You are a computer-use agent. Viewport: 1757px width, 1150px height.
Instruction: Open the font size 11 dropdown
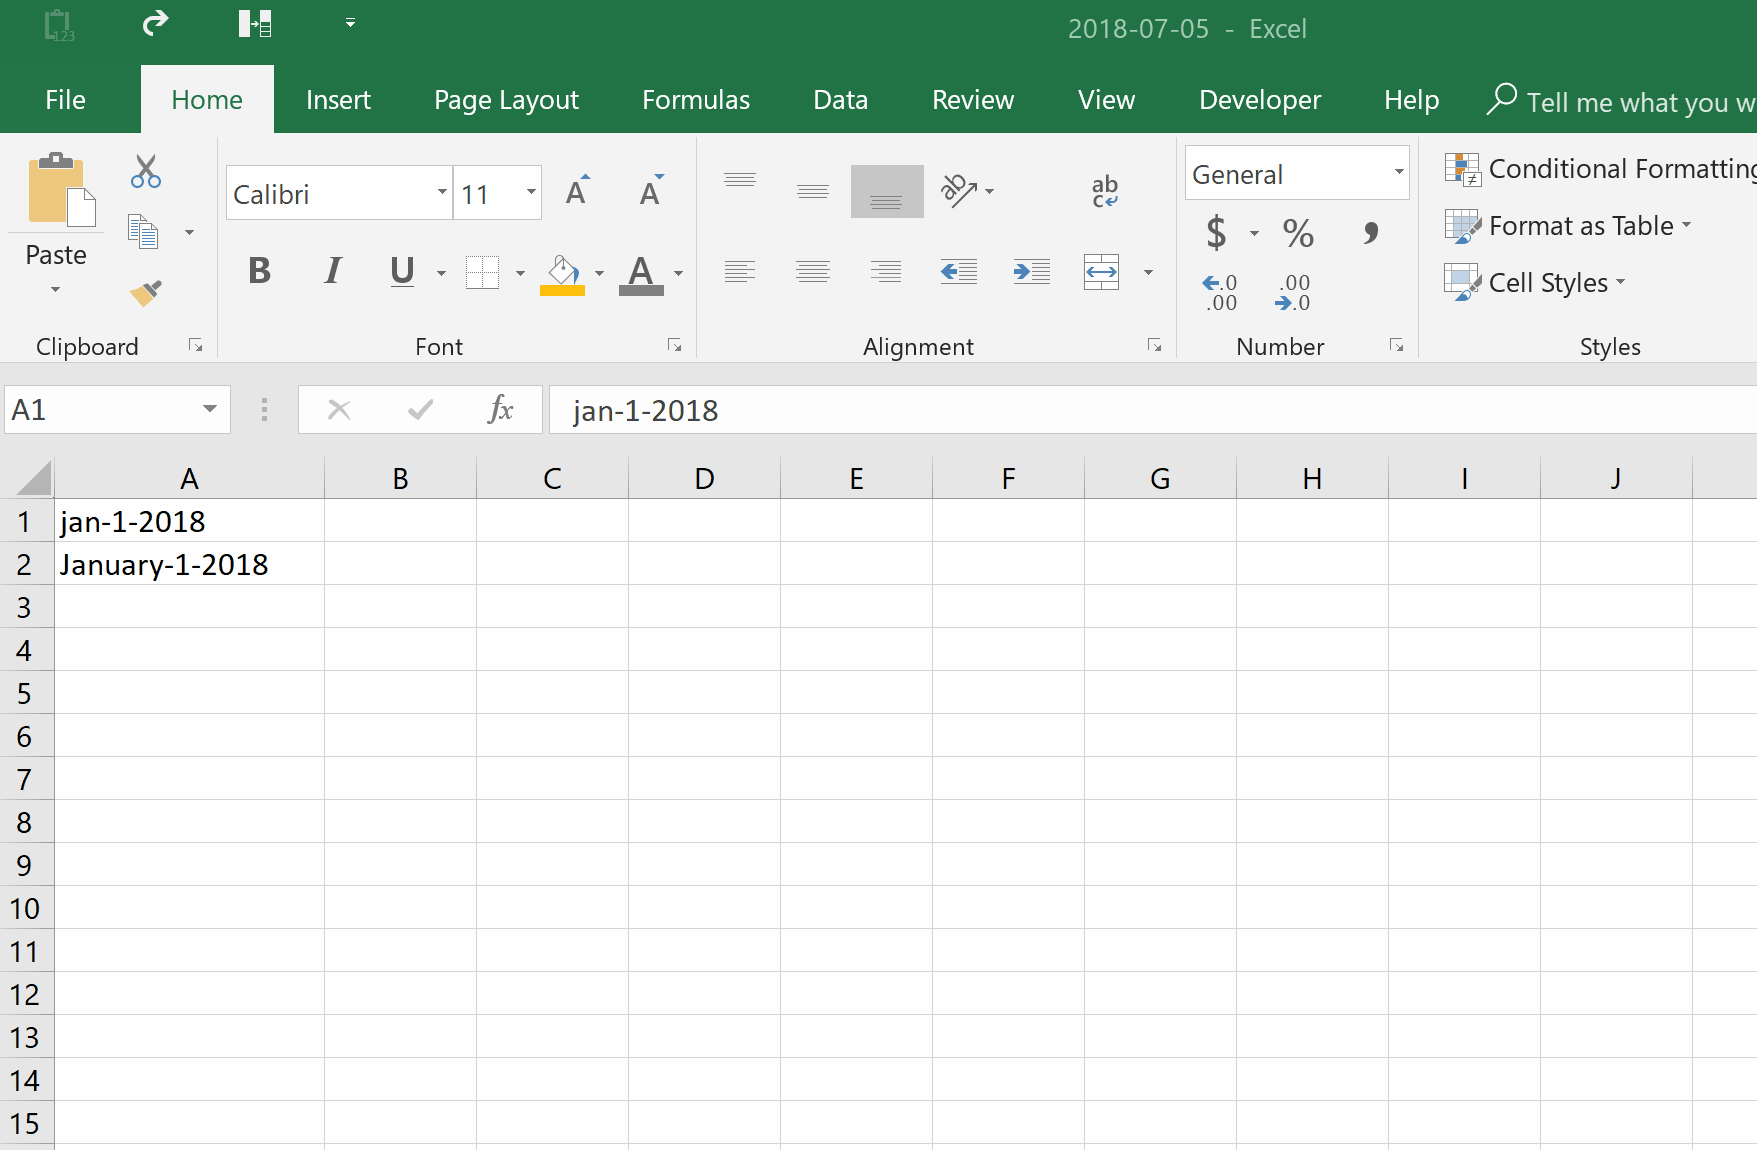pyautogui.click(x=531, y=192)
